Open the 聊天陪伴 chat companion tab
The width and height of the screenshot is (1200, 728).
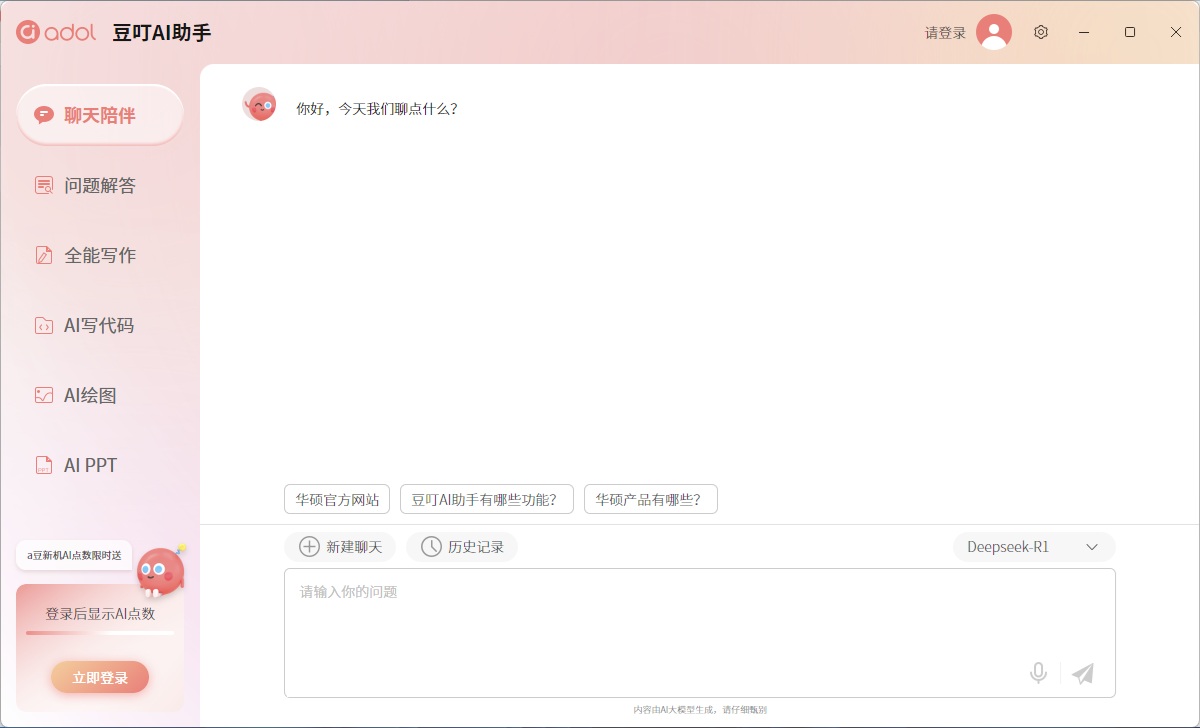pyautogui.click(x=100, y=115)
